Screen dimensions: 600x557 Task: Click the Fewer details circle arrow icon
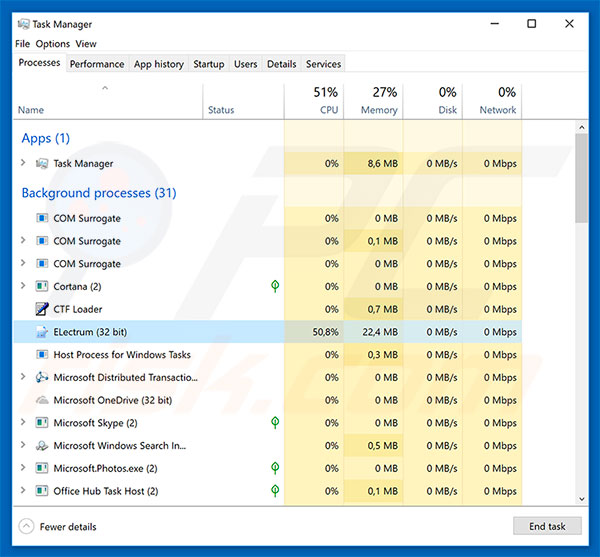(26, 526)
